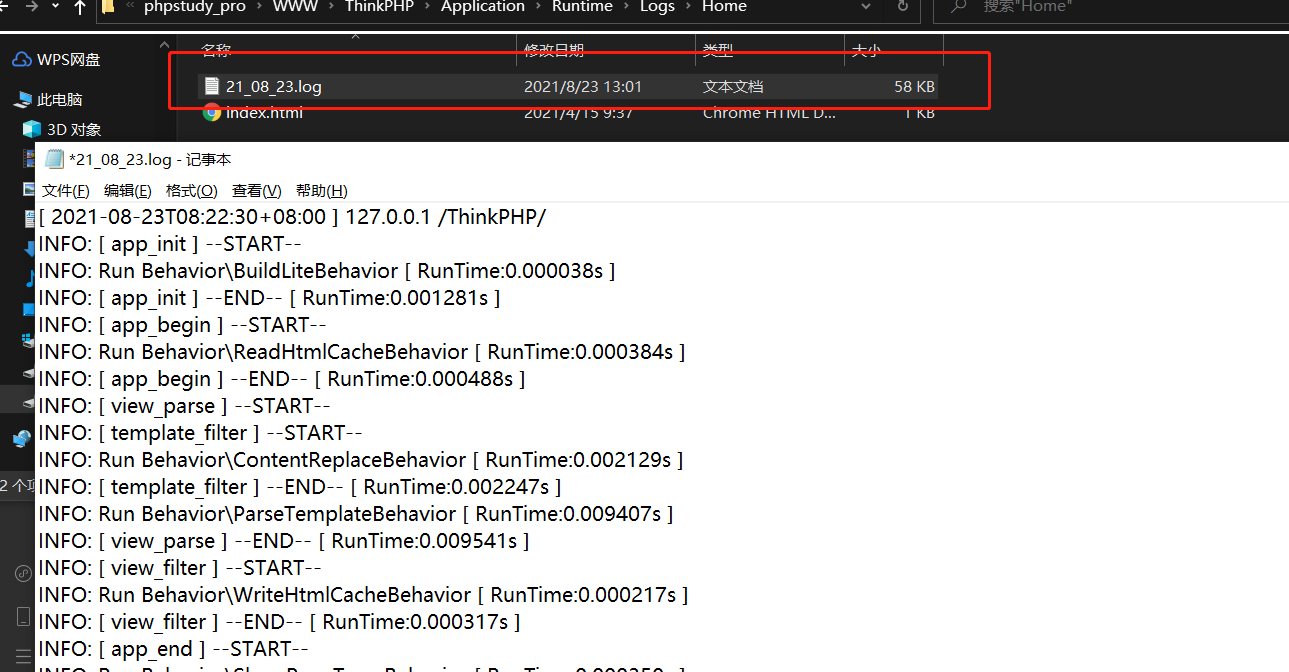Viewport: 1289px width, 672px height.
Task: Open the address bar history dropdown
Action: 866,6
